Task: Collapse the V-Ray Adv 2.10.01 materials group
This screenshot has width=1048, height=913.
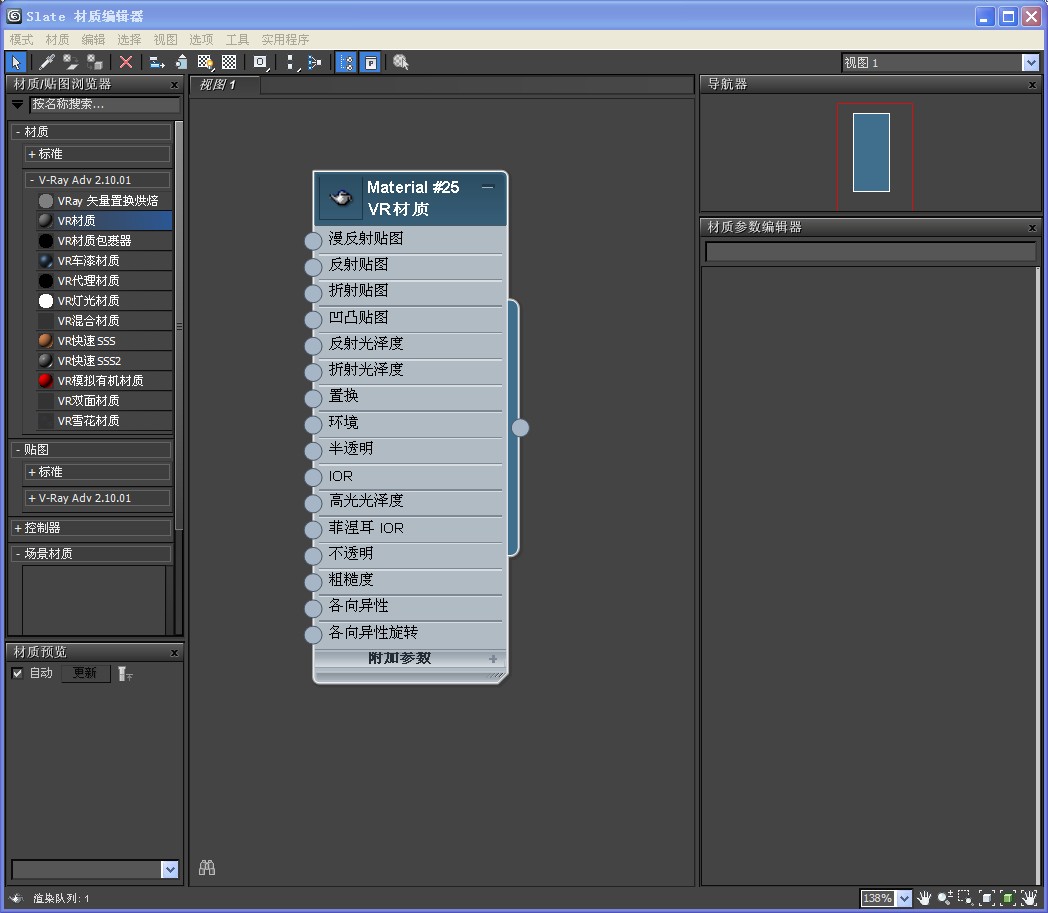Action: coord(31,180)
